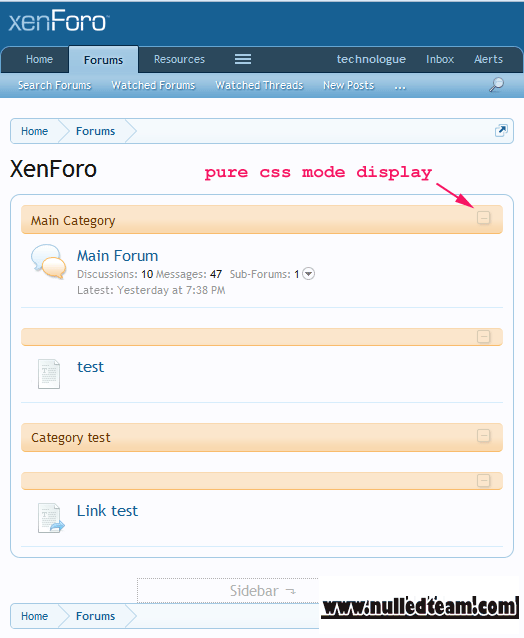Open the Main Forum link
Viewport: 524px width, 638px height.
[118, 256]
